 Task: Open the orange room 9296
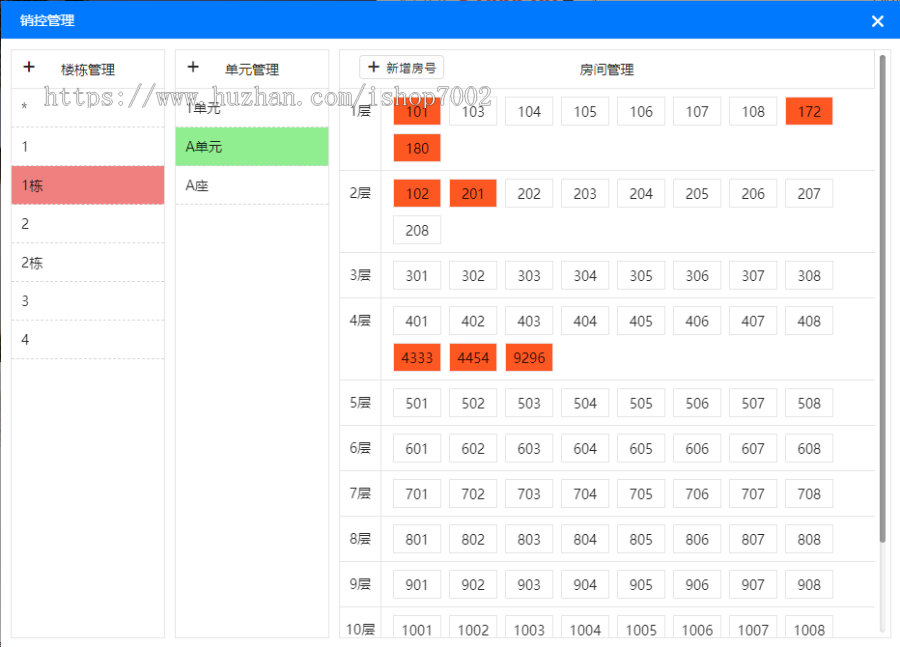tap(529, 358)
